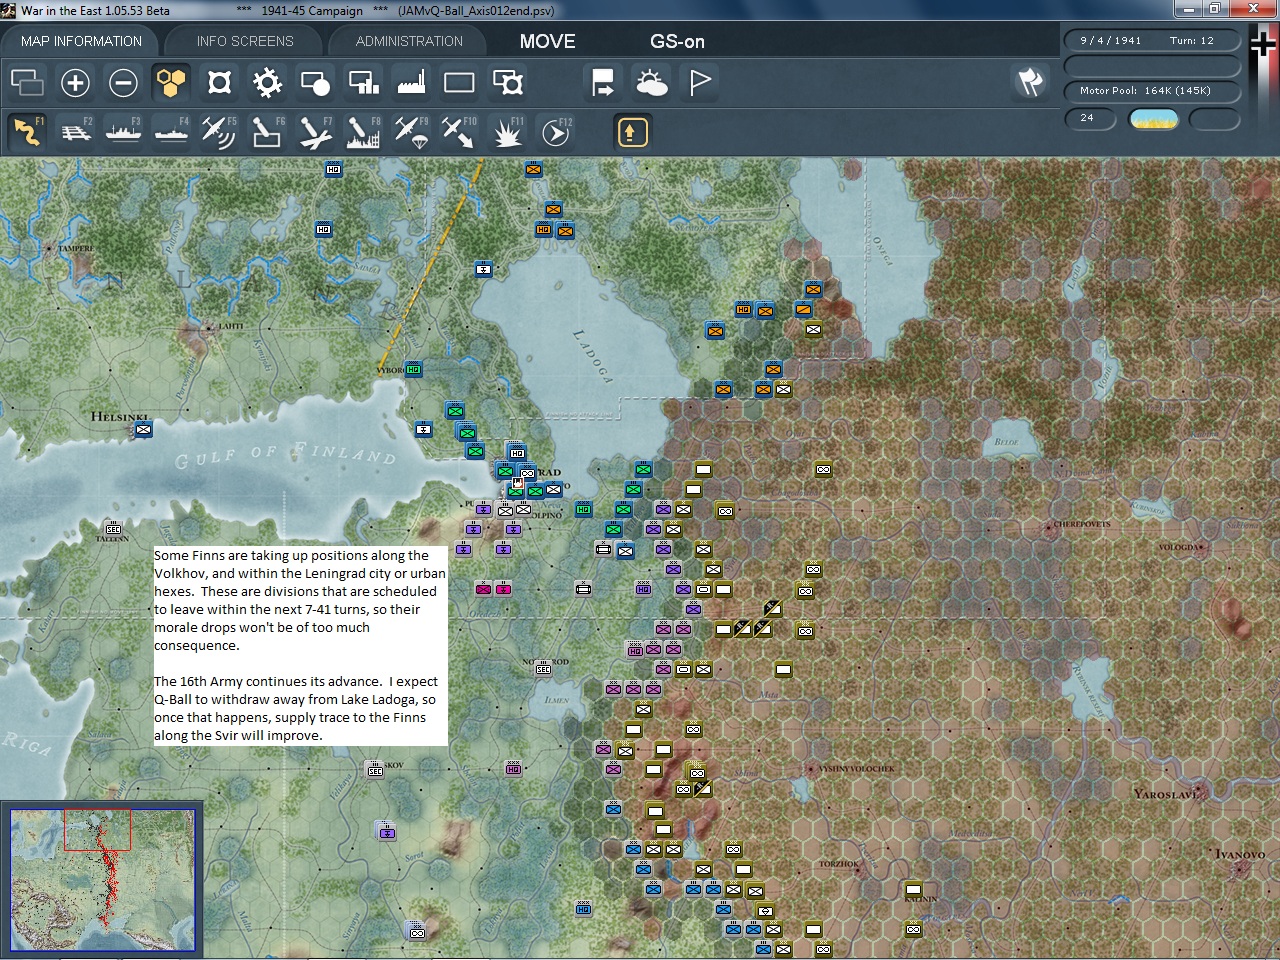This screenshot has height=960, width=1280.
Task: Click the empty rectangle icon
Action: [x=459, y=82]
